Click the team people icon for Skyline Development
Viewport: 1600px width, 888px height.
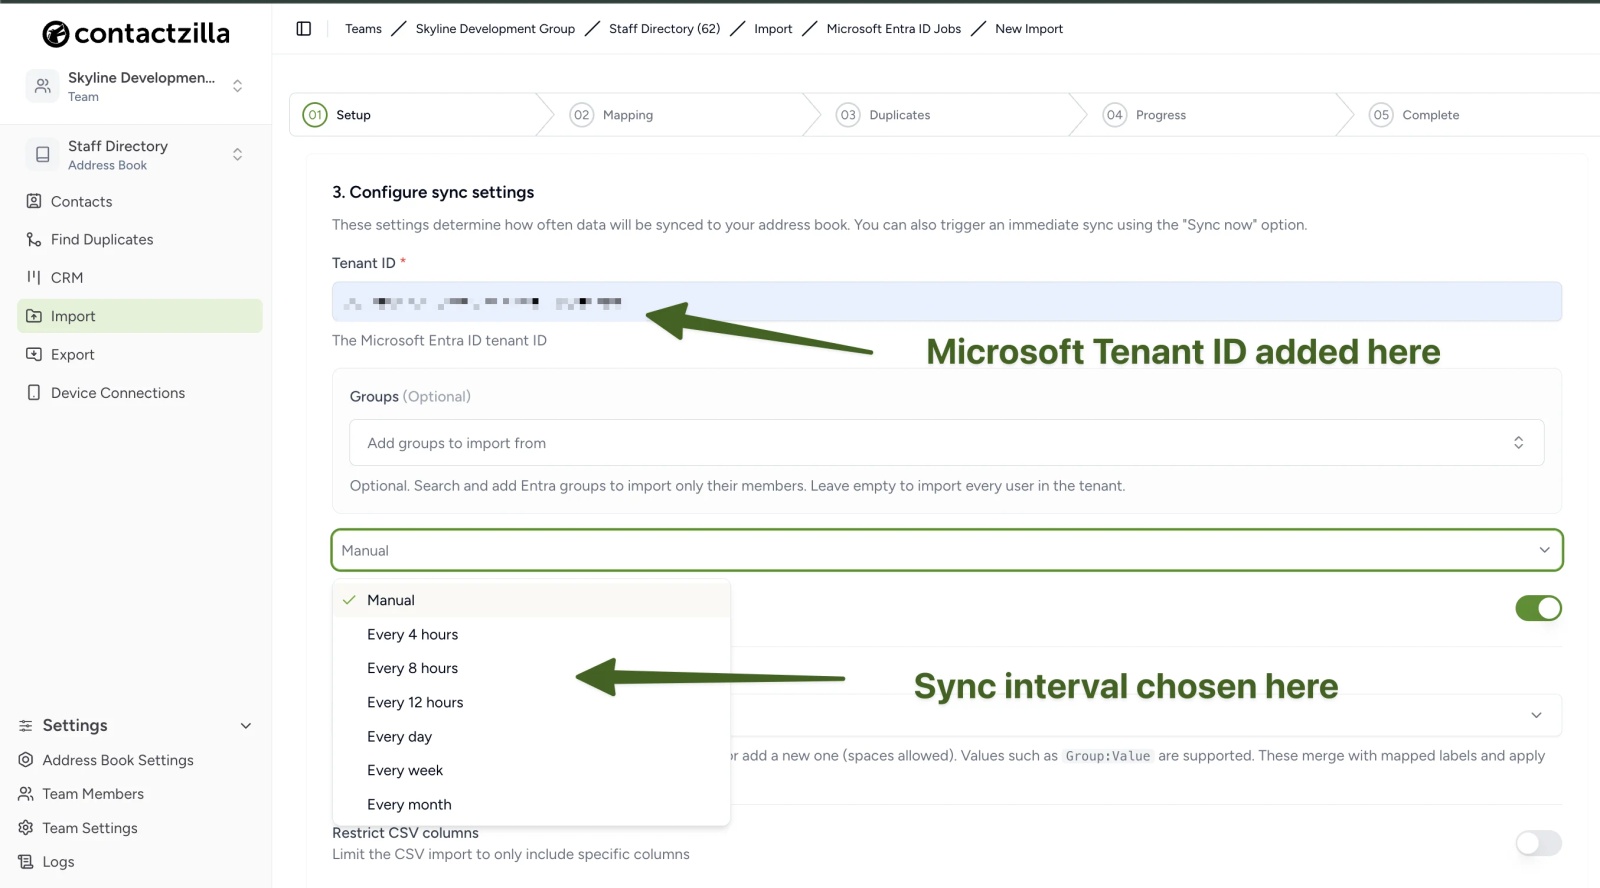click(42, 86)
